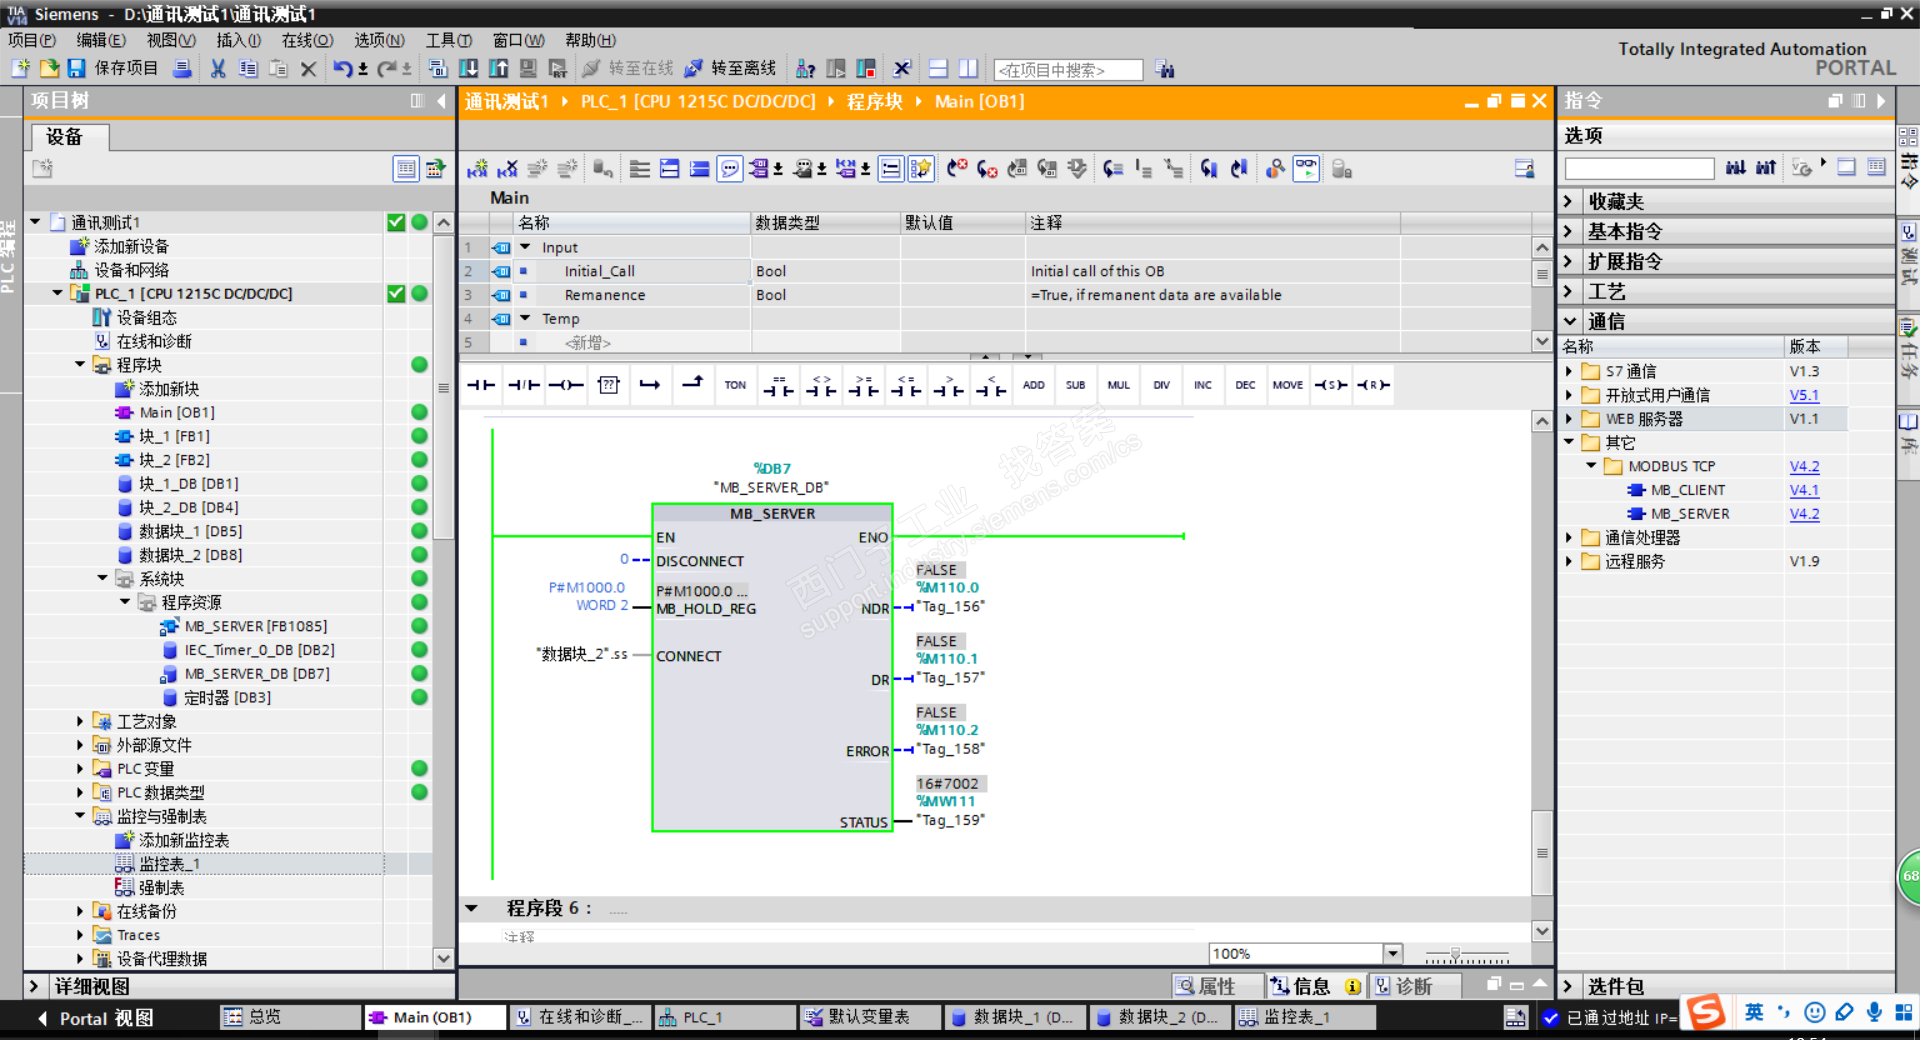Expand the Traces folder
This screenshot has width=1920, height=1040.
pyautogui.click(x=80, y=935)
